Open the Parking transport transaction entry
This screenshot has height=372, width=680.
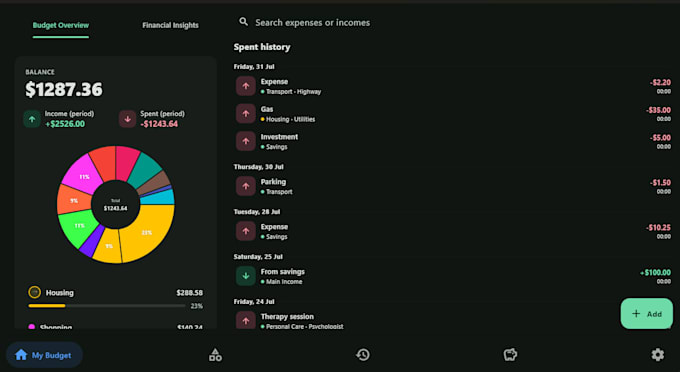pos(453,186)
